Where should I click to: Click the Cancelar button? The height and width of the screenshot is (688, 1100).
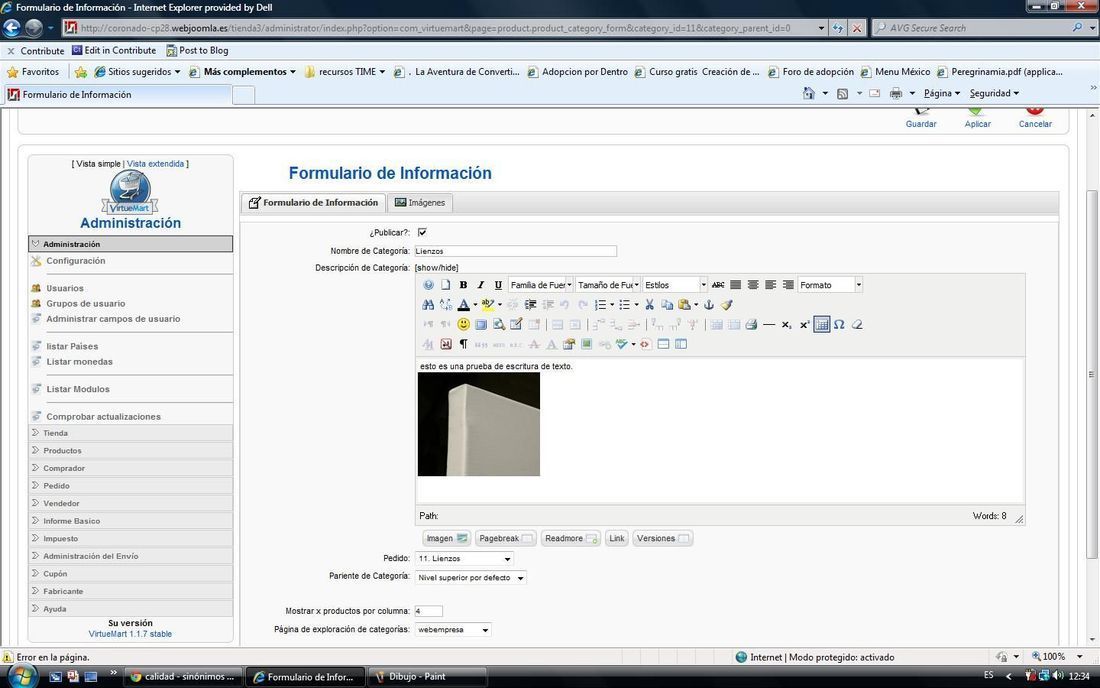point(1035,119)
